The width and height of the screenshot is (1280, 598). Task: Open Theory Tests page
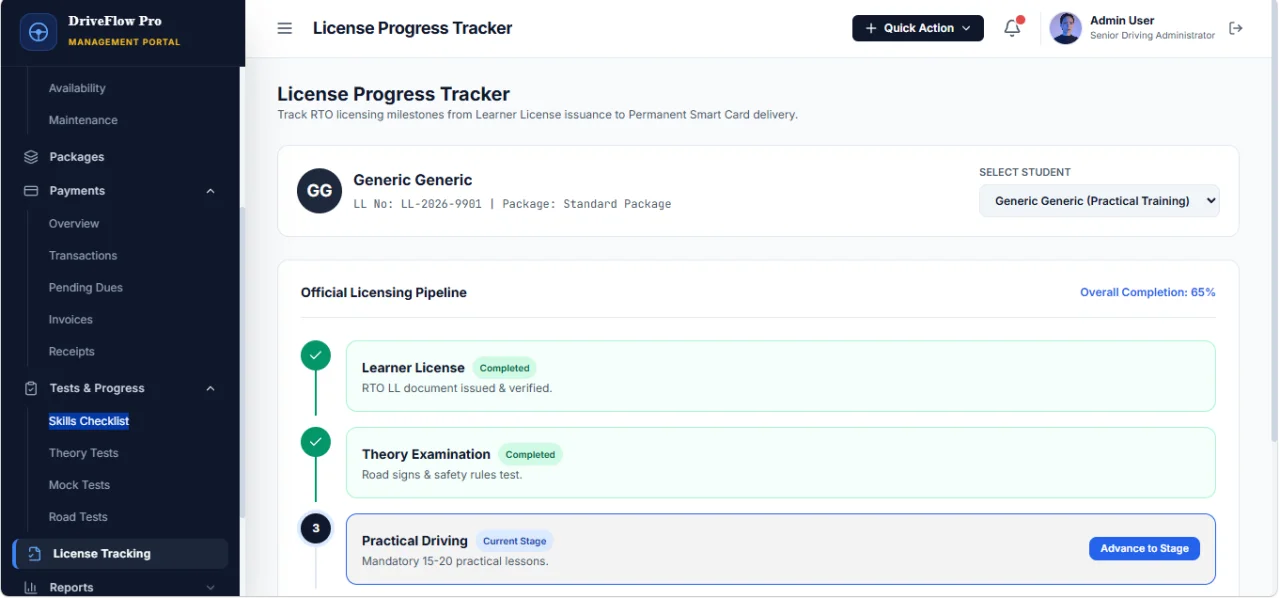[x=84, y=453]
